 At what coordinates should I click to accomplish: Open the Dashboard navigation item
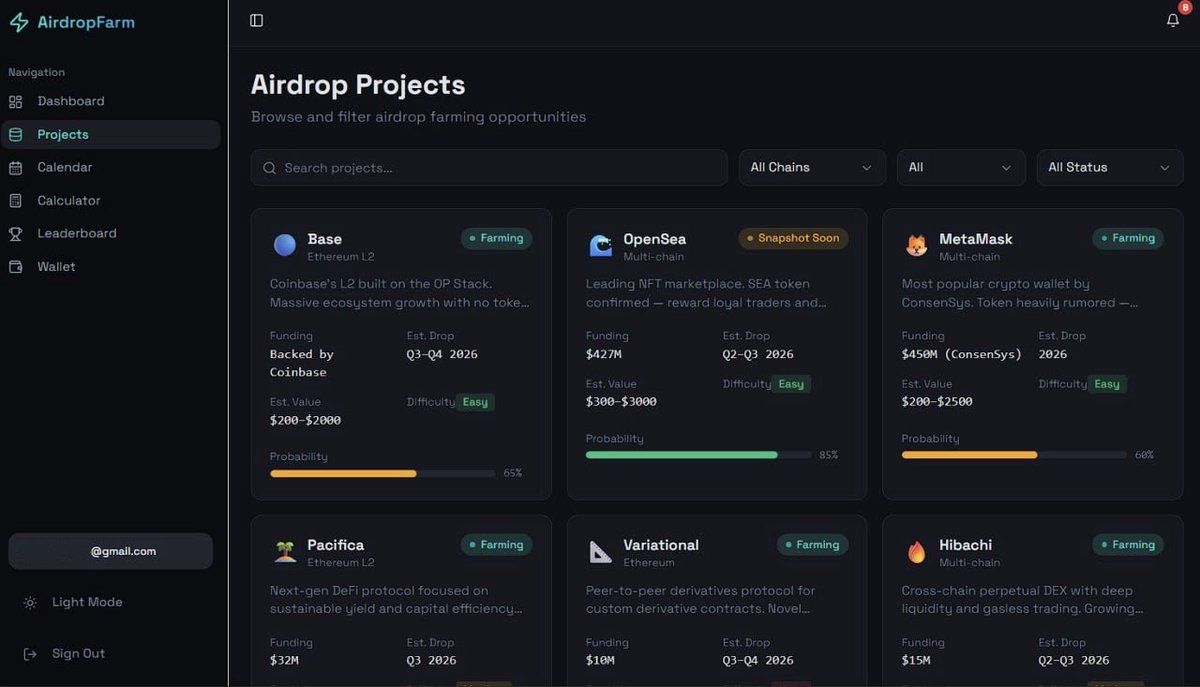coord(110,101)
